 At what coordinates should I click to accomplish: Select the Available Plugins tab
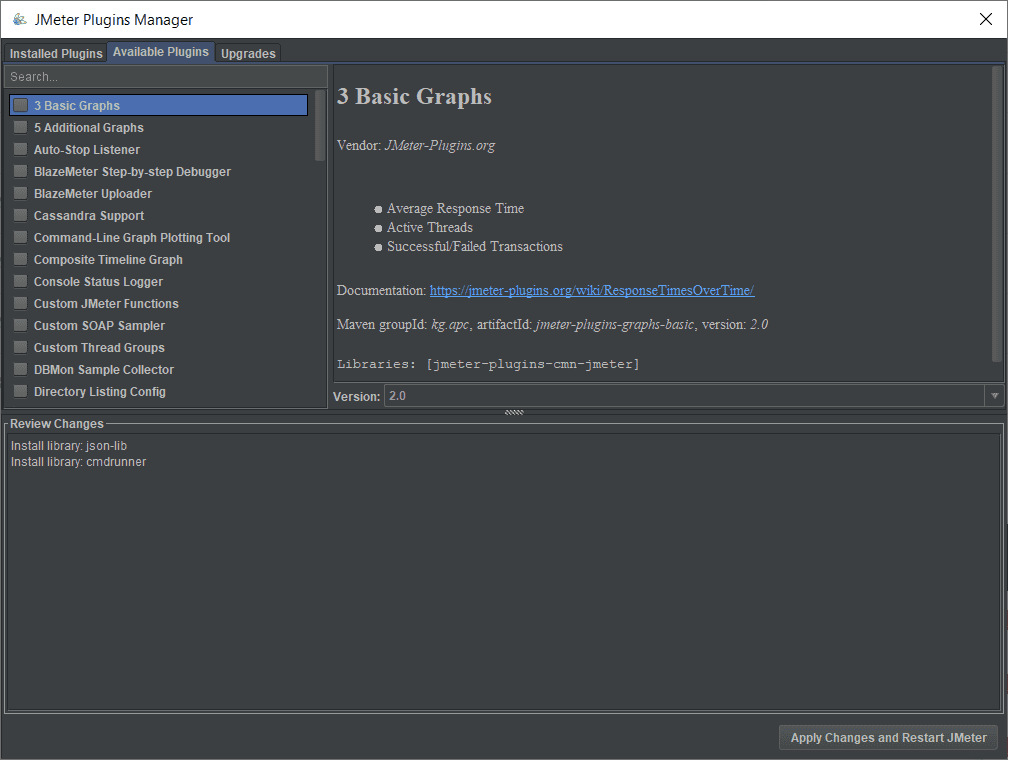click(x=161, y=52)
